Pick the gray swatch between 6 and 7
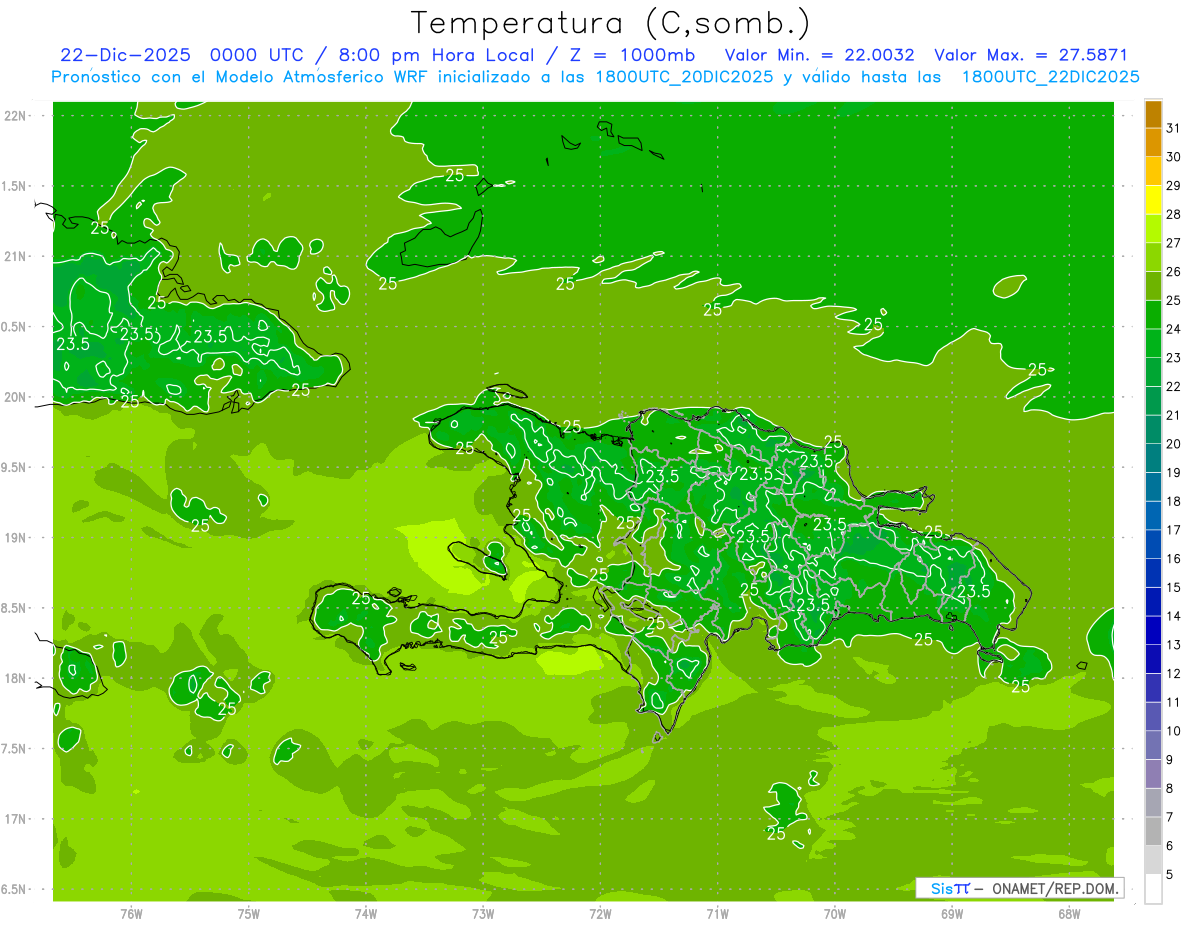 (x=1153, y=831)
